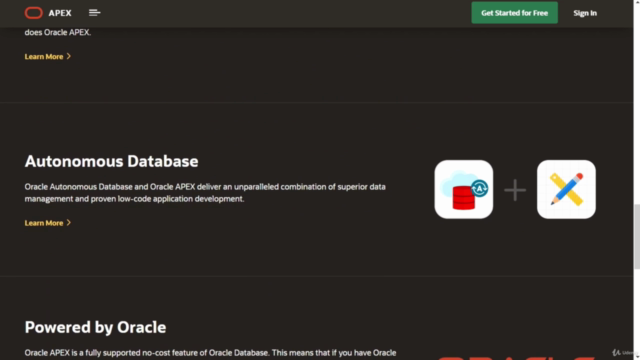This screenshot has width=640, height=360.
Task: Click the Autonomous Database heading
Action: 111,161
